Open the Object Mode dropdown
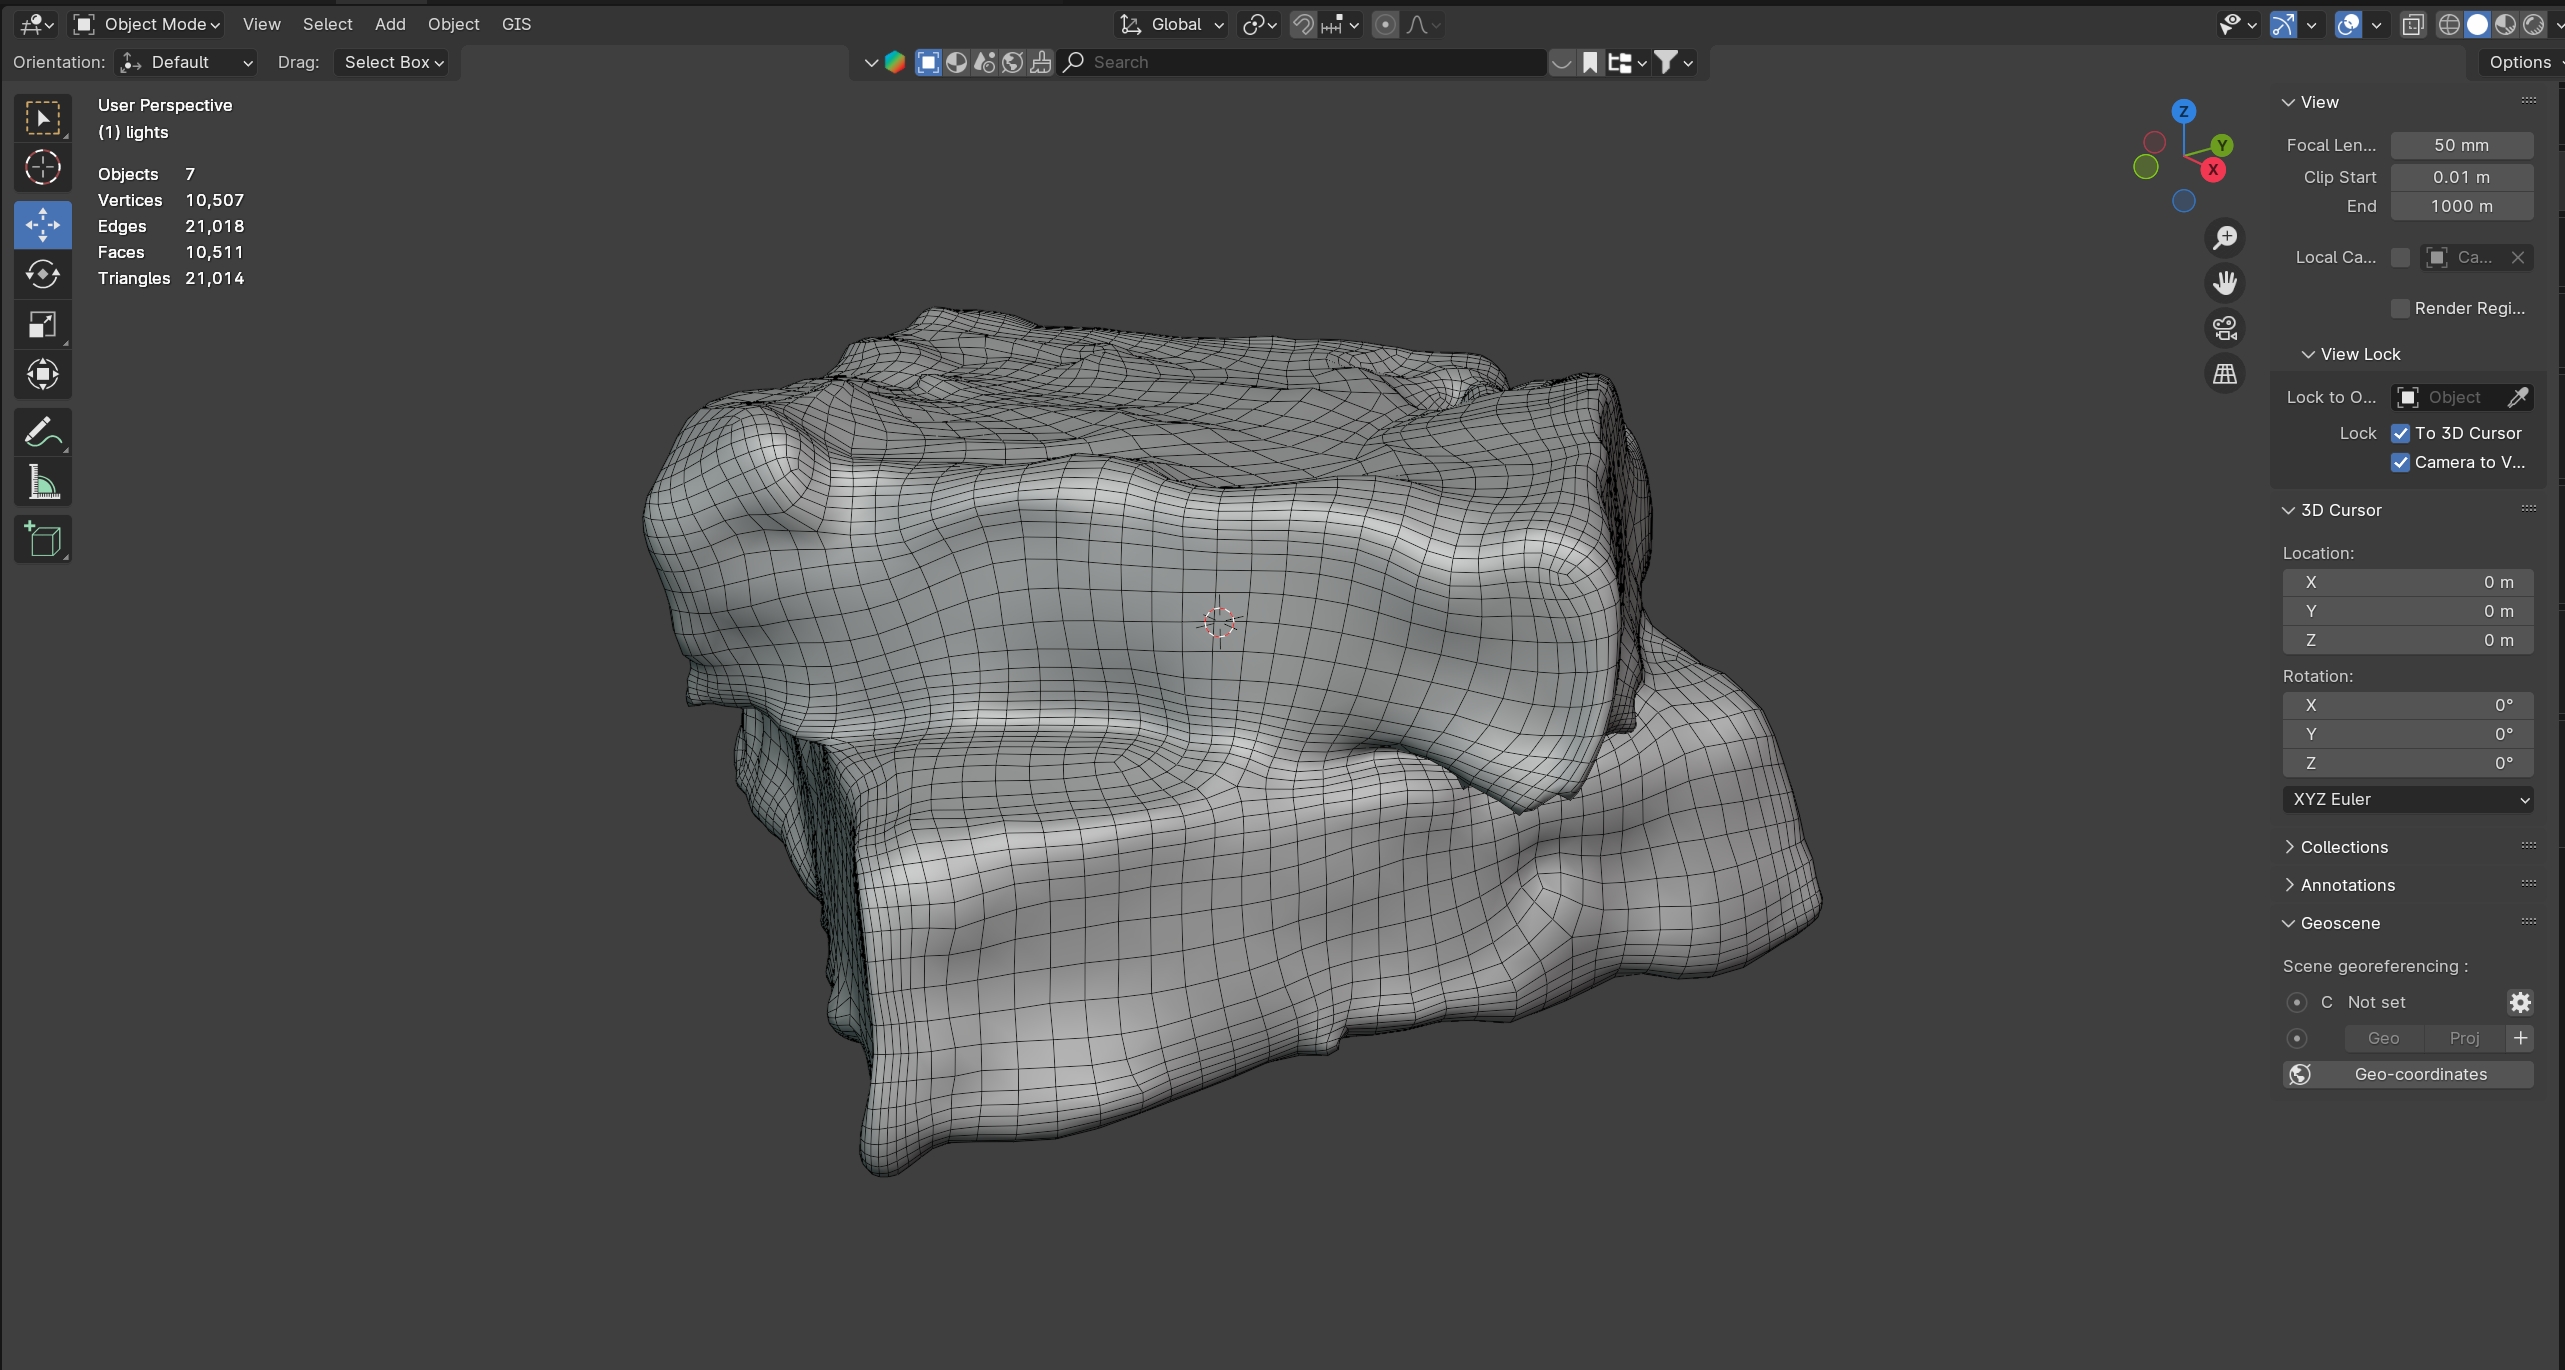2565x1370 pixels. coord(148,24)
